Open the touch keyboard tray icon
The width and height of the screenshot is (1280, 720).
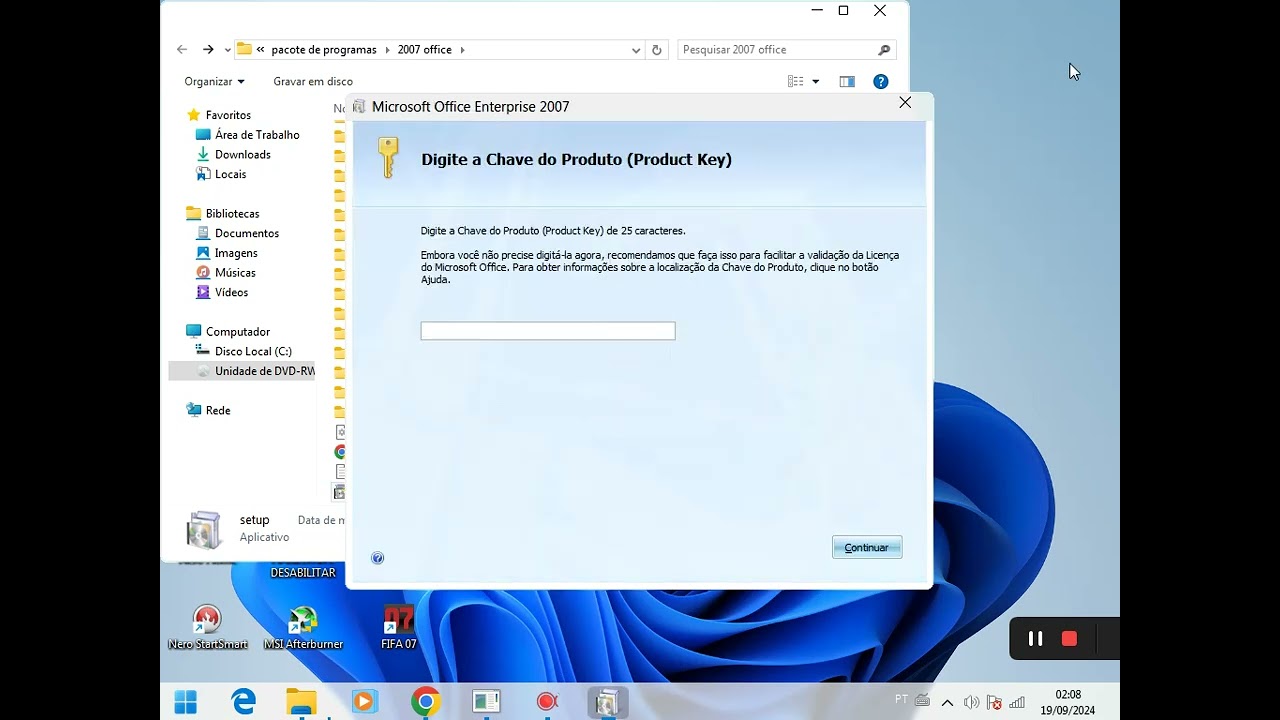[922, 700]
